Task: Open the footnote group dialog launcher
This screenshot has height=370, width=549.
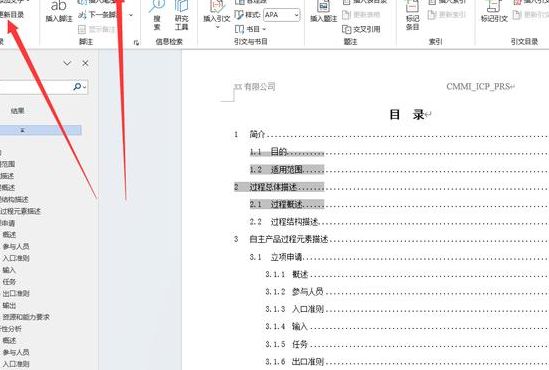Action: pos(136,42)
